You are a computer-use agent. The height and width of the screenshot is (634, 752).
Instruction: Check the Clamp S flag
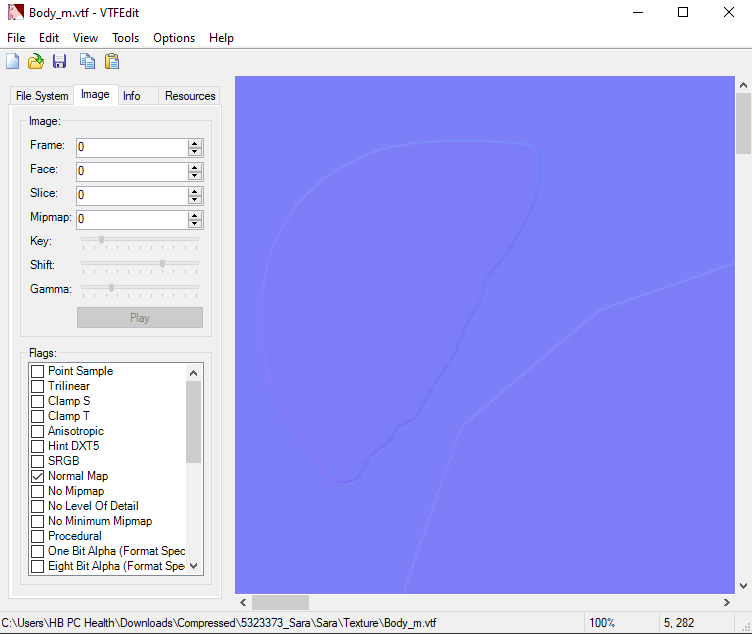coord(37,401)
